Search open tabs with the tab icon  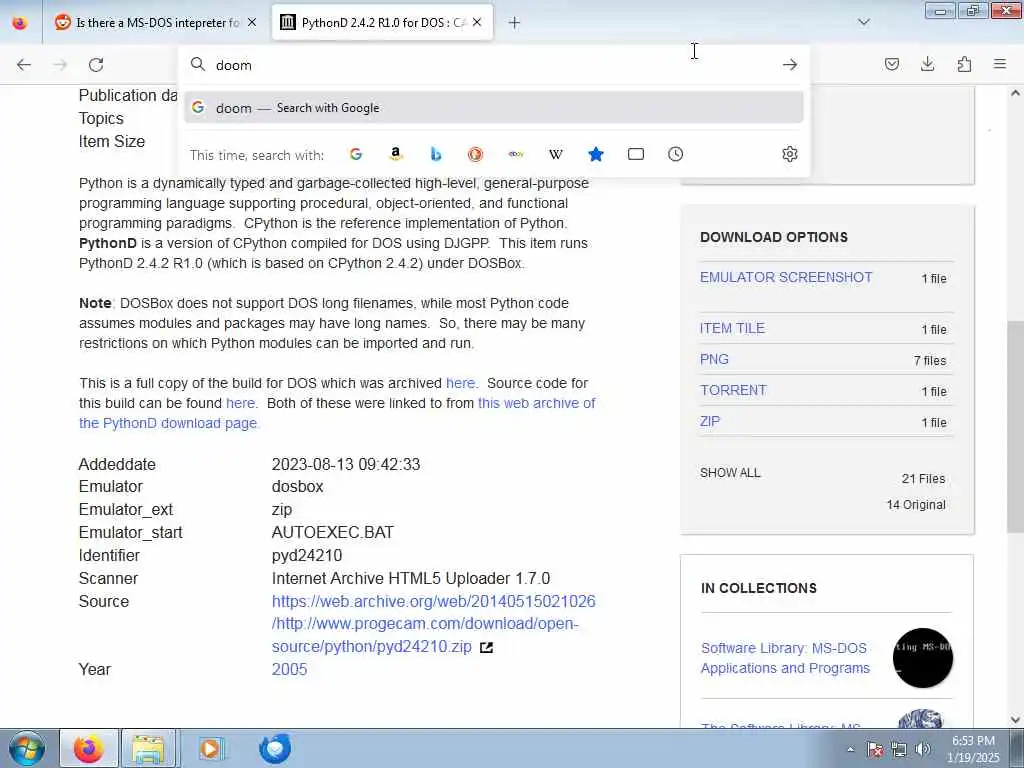click(x=635, y=154)
